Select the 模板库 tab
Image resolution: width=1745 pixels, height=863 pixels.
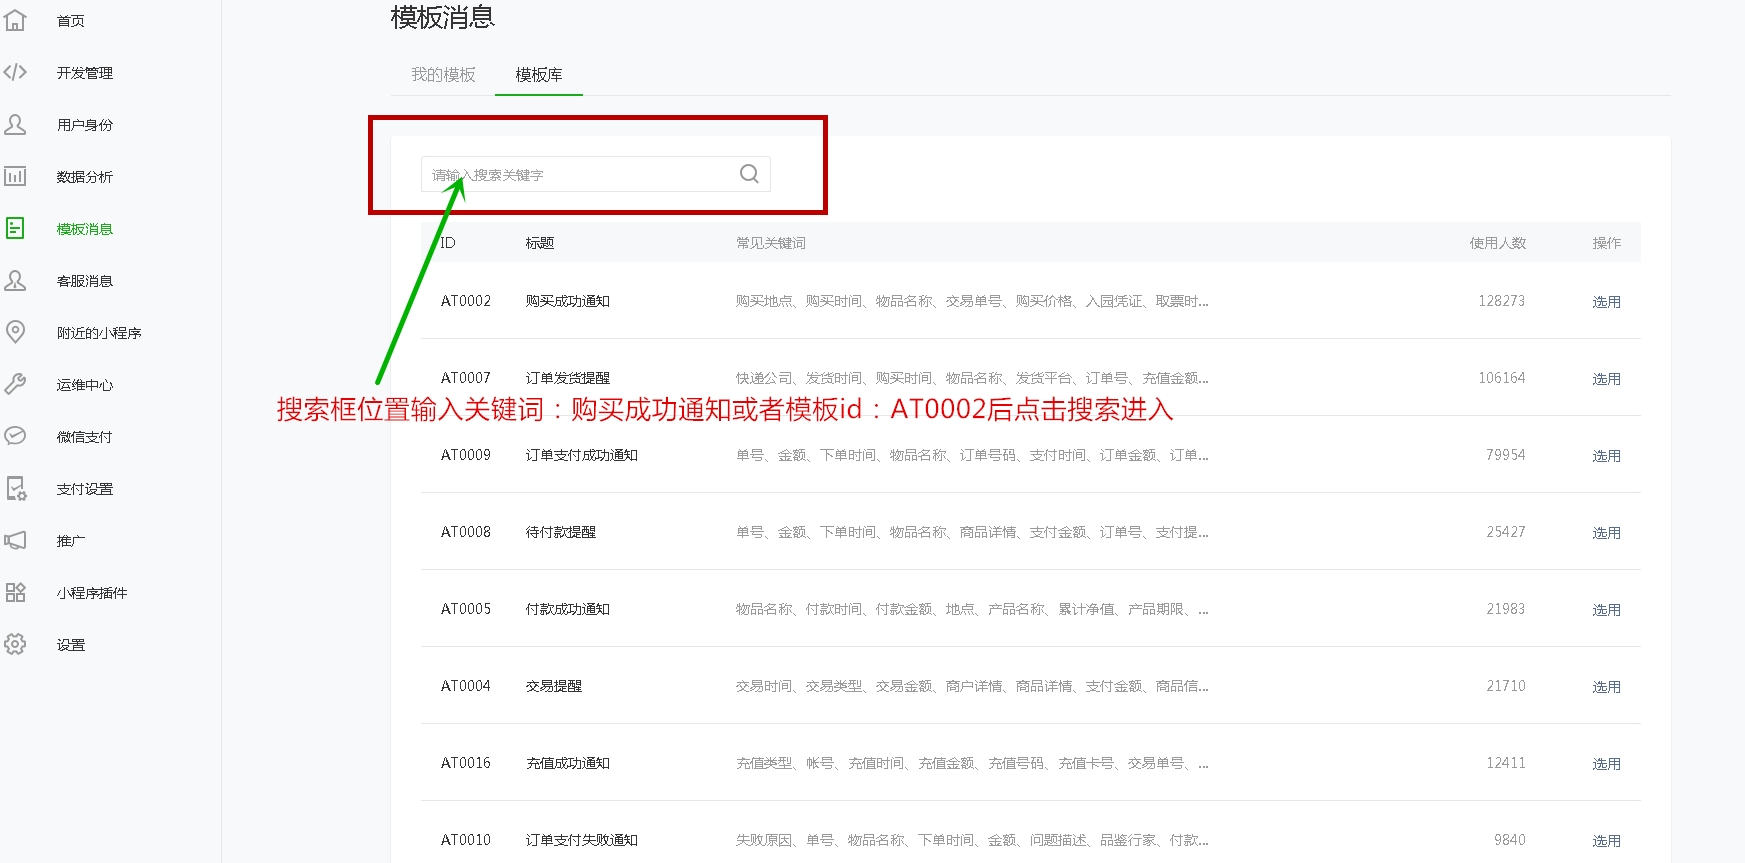click(x=538, y=75)
